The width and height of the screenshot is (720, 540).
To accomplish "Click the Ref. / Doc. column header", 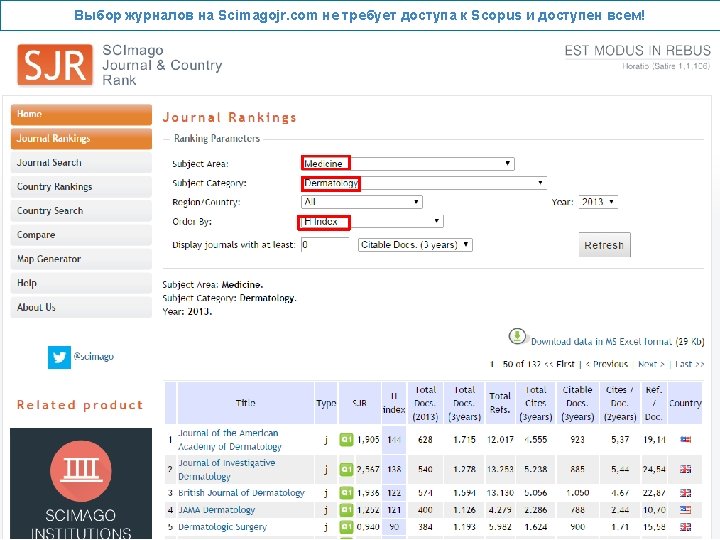I will tap(653, 403).
